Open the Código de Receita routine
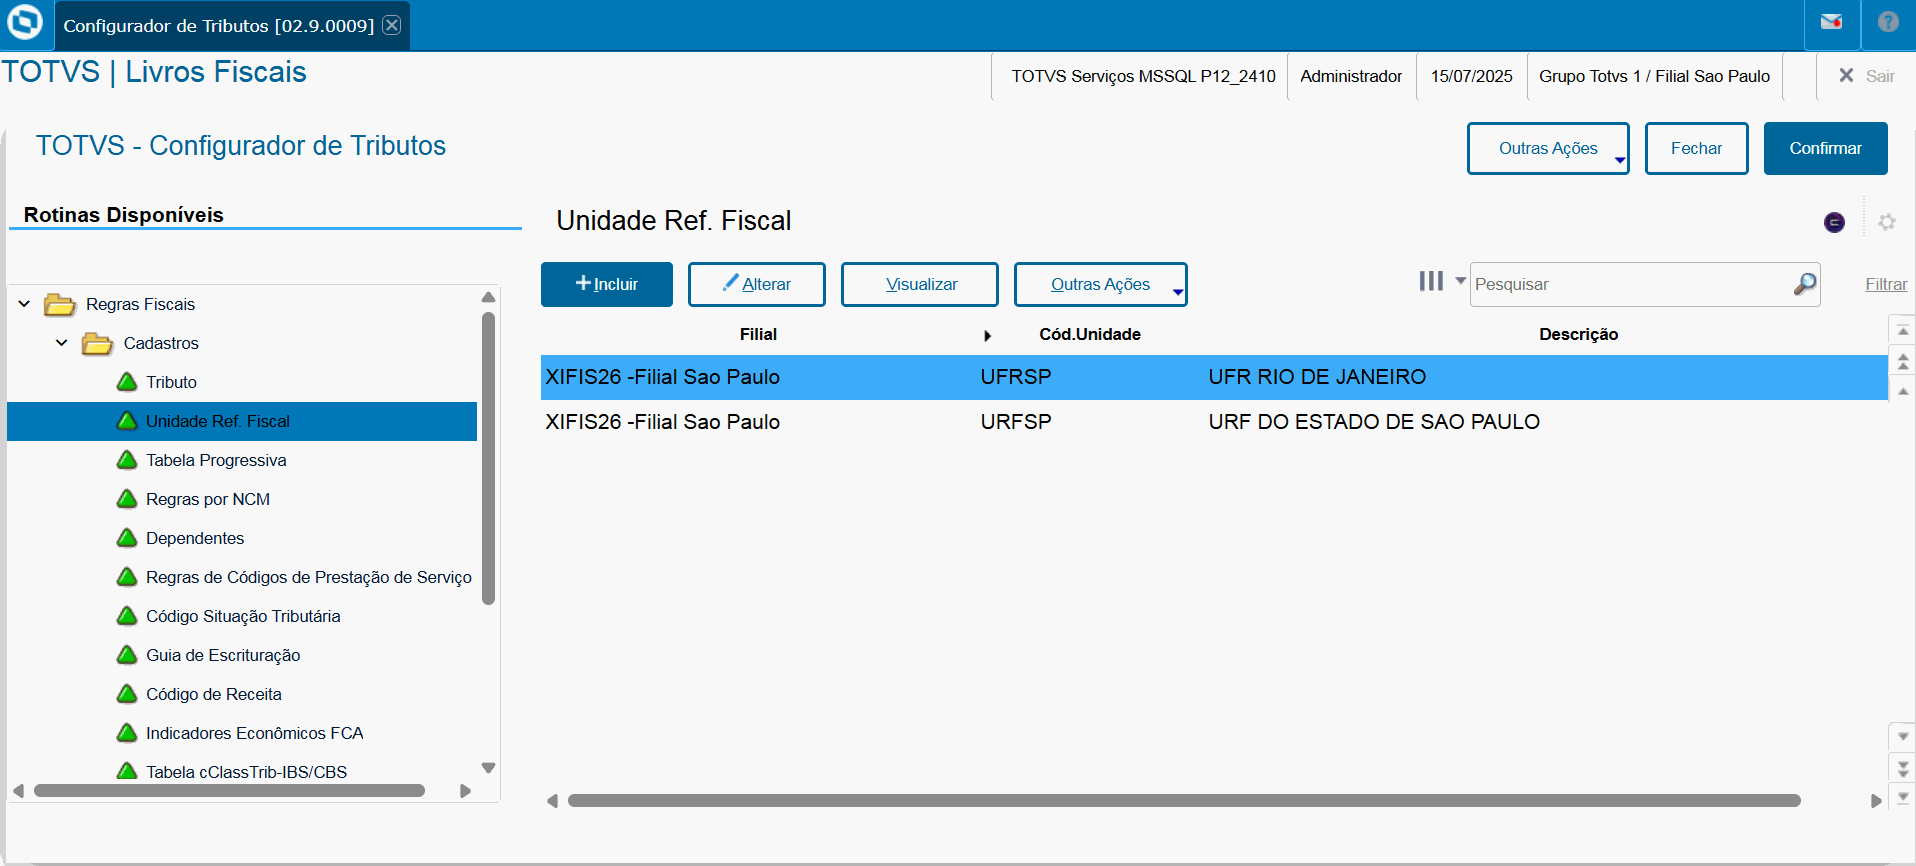The image size is (1916, 866). (x=214, y=694)
